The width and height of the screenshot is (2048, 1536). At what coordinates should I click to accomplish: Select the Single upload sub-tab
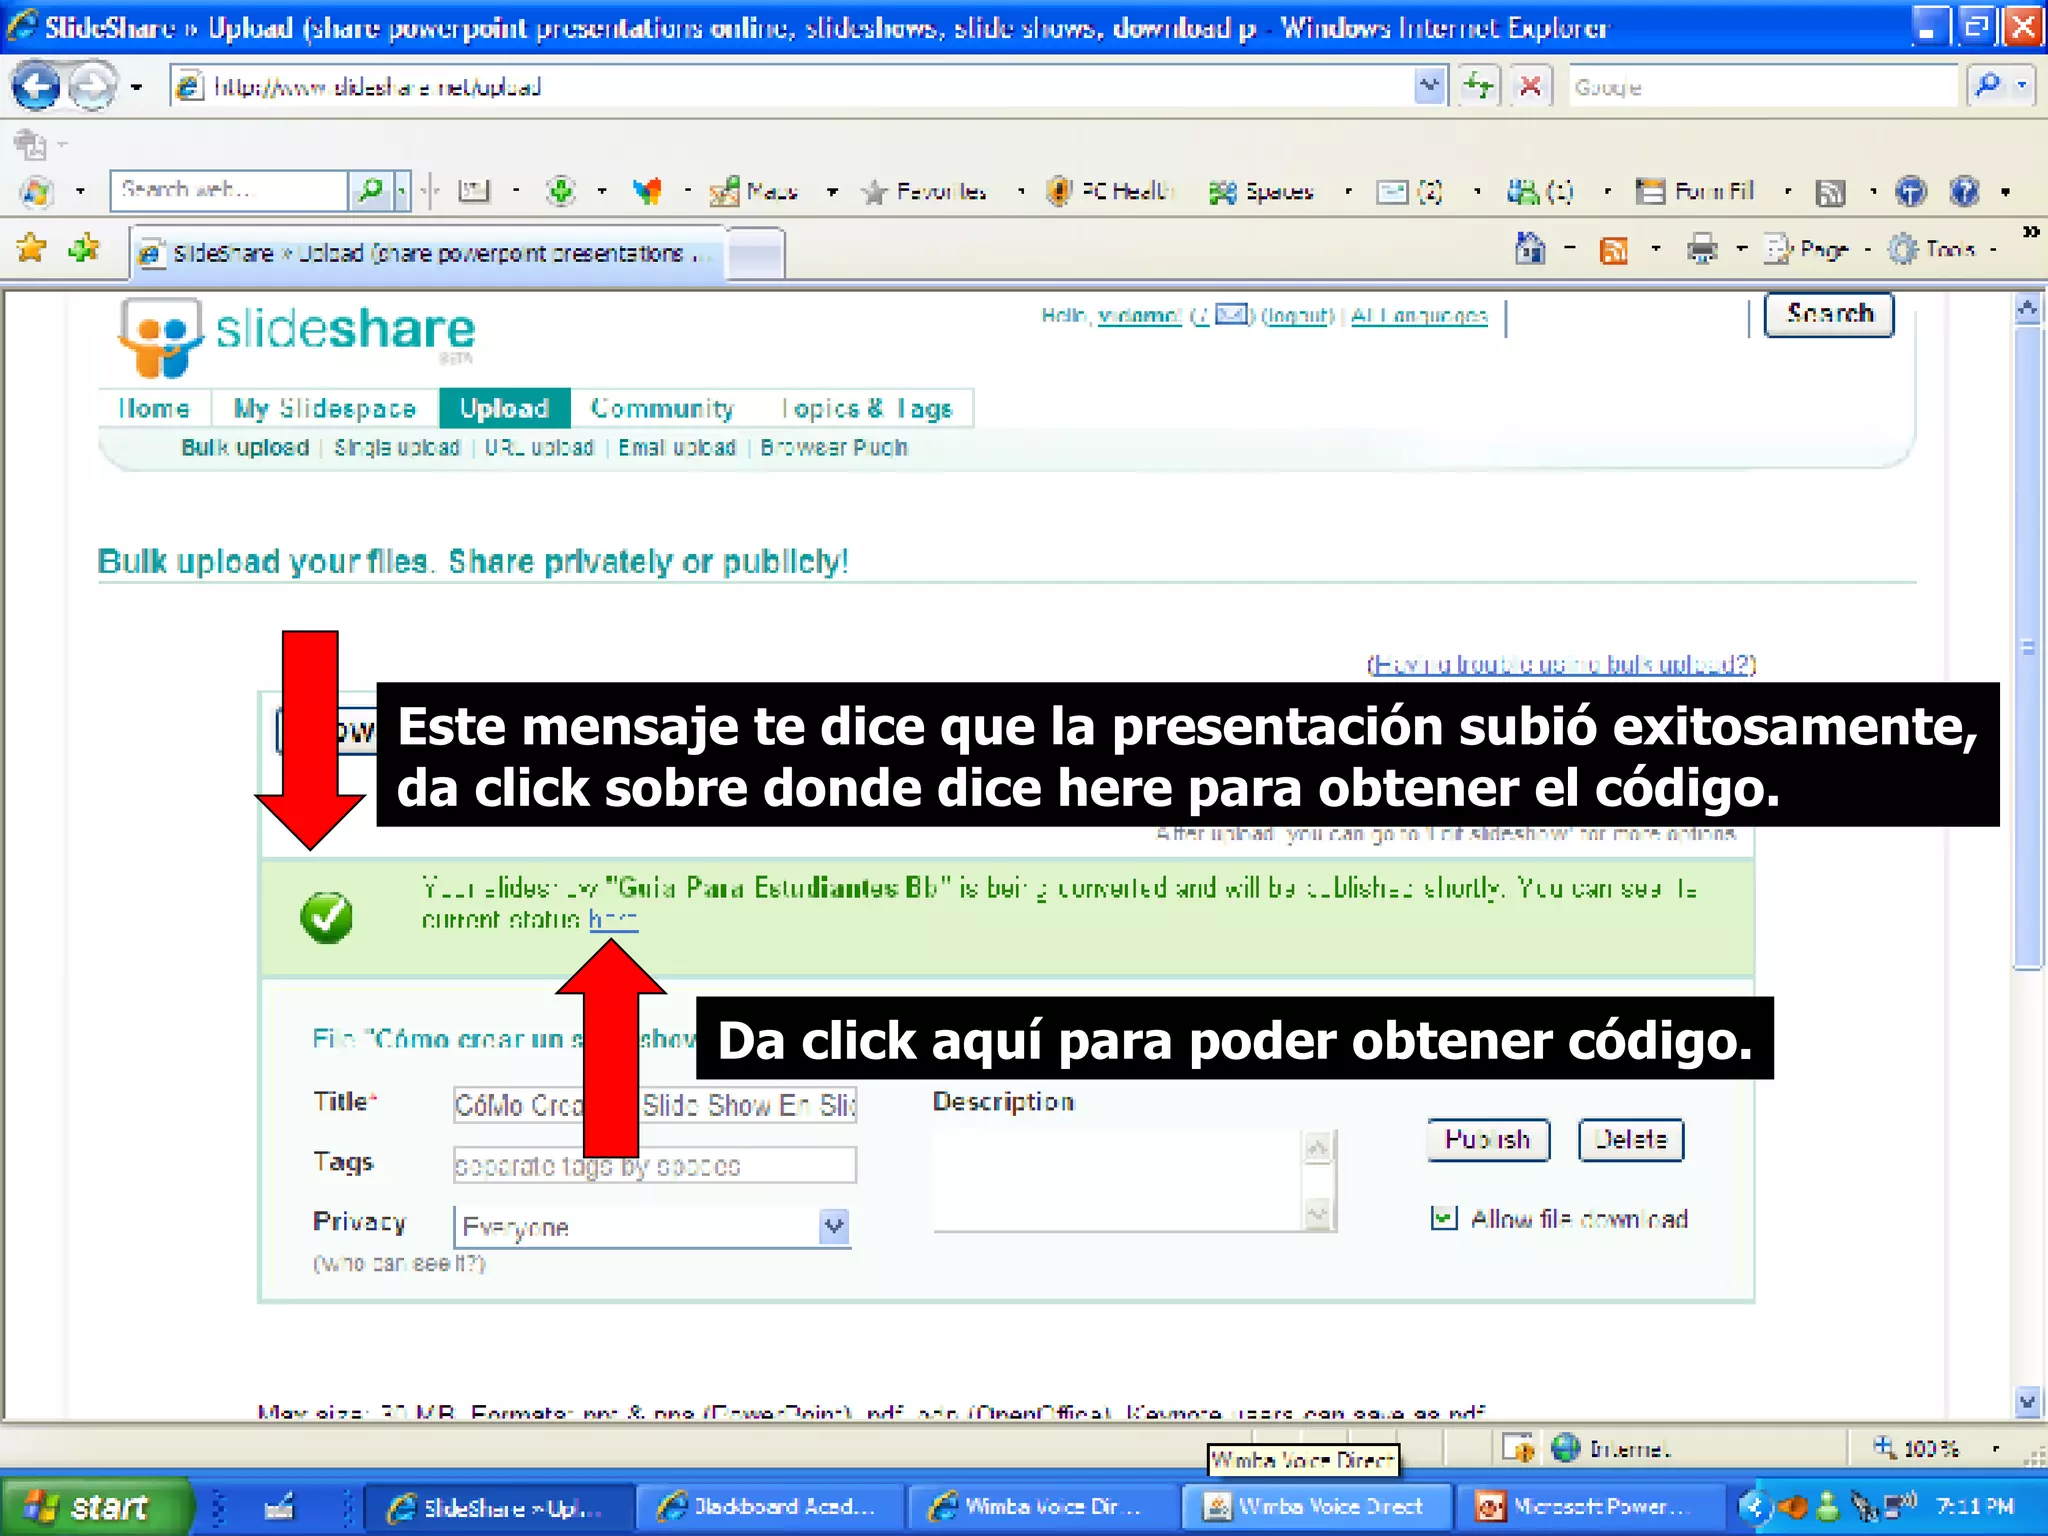(397, 447)
